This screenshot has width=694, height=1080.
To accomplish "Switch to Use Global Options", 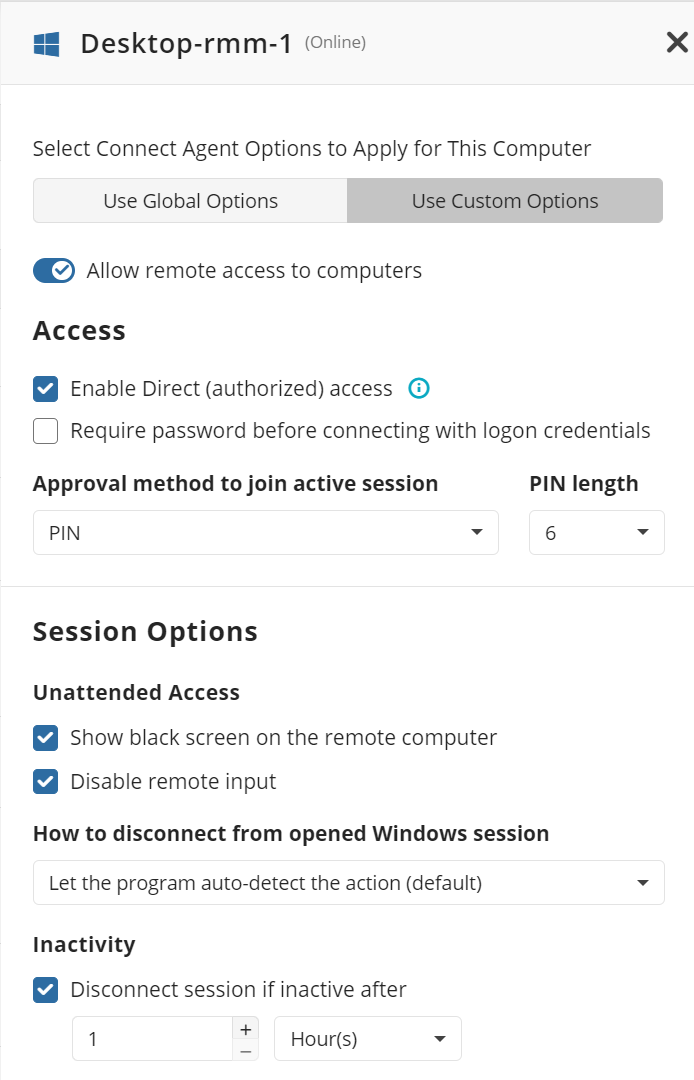I will (190, 200).
